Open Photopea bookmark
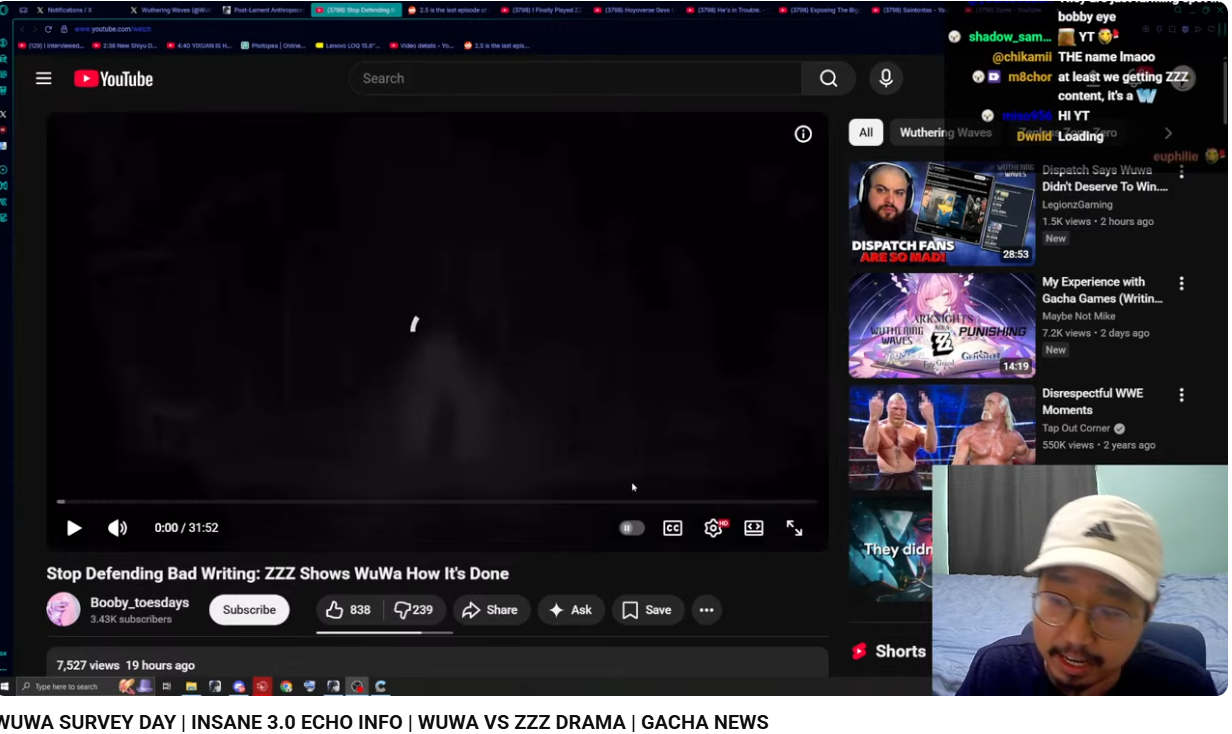Screen dimensions: 1232x734 (x=273, y=45)
